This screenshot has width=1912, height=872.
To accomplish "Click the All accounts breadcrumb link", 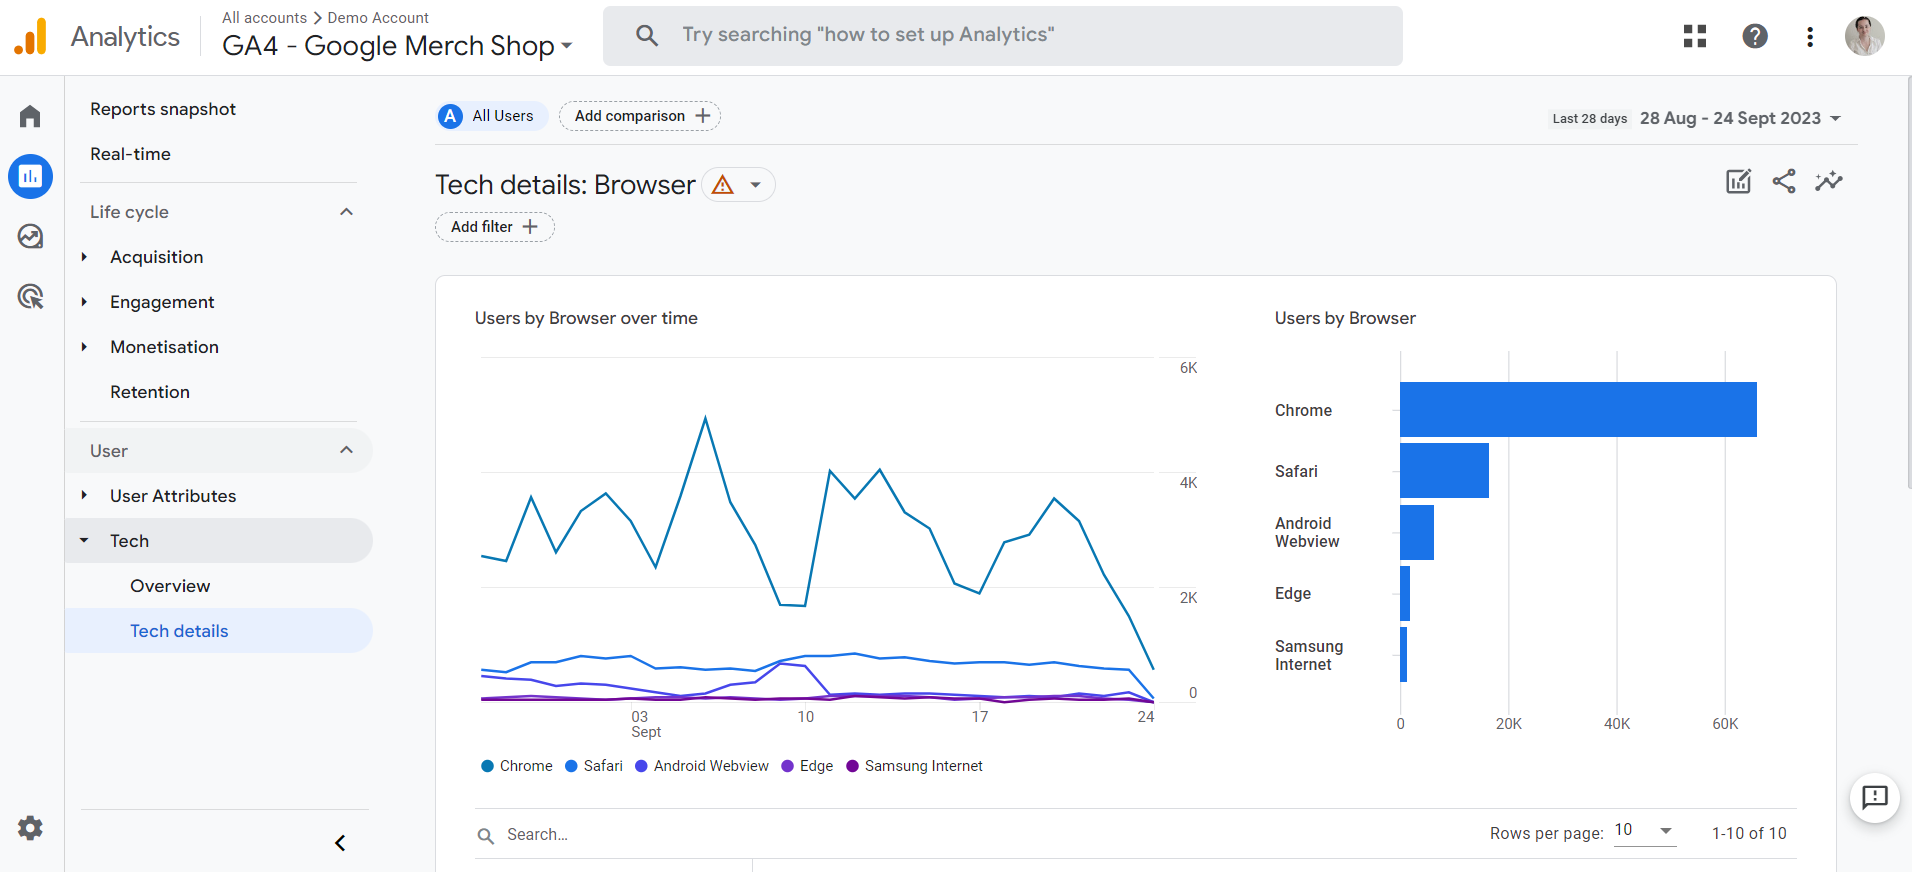I will [x=264, y=18].
